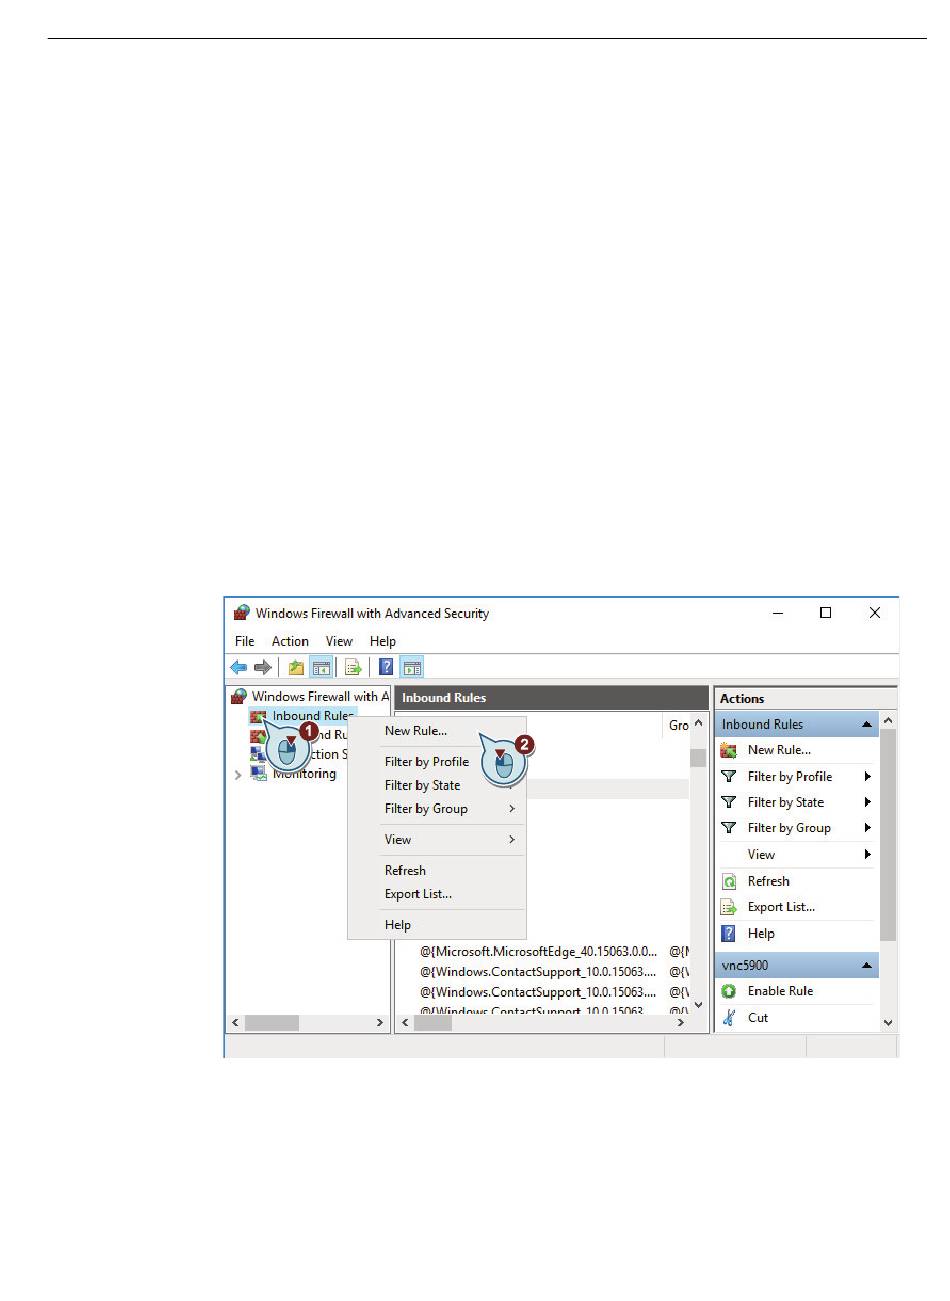This screenshot has height=1301, width=950.
Task: Click the Gro column header in the rules list
Action: 678,725
